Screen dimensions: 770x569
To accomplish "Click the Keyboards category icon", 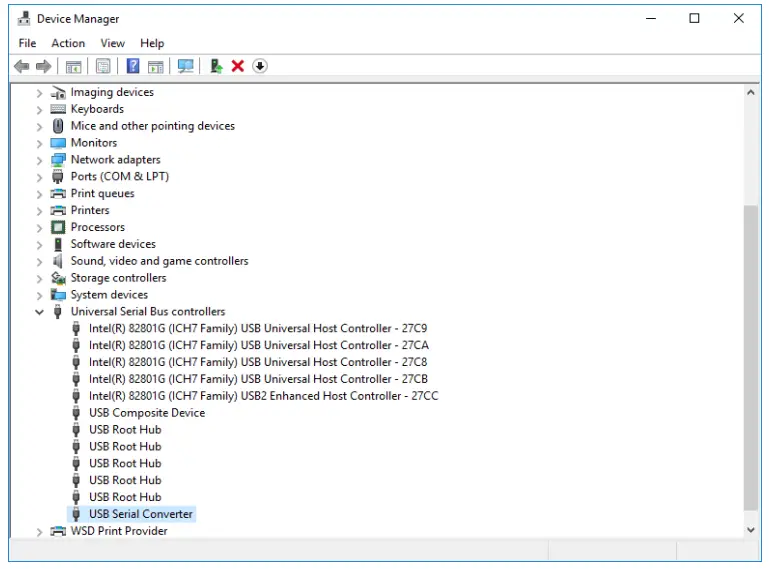I will [x=58, y=109].
